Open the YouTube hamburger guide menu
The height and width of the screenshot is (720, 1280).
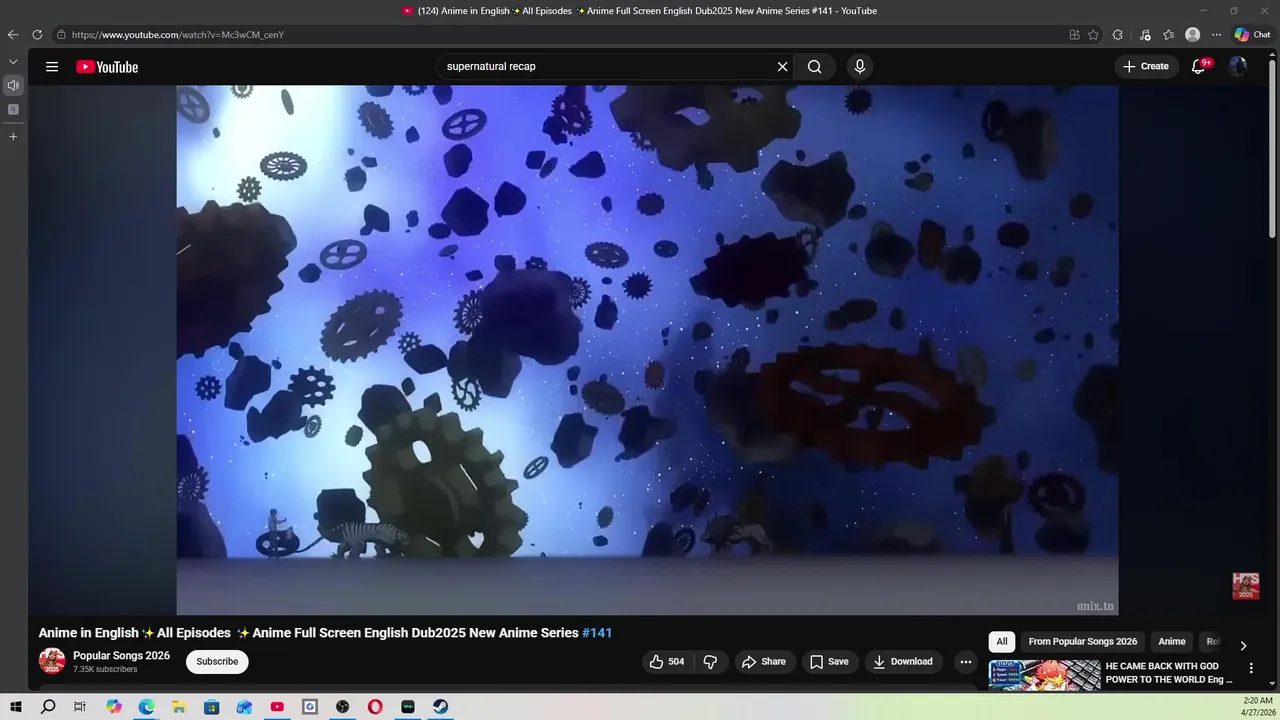52,67
